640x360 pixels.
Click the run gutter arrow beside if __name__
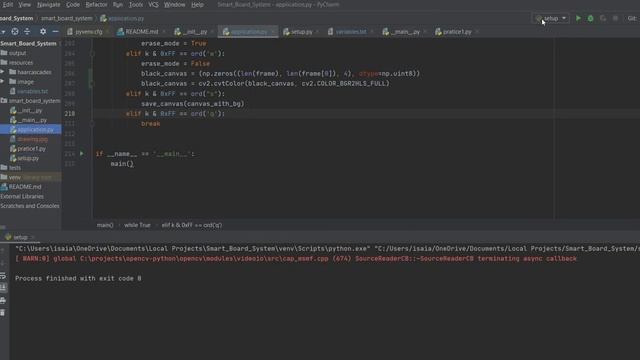pos(82,153)
